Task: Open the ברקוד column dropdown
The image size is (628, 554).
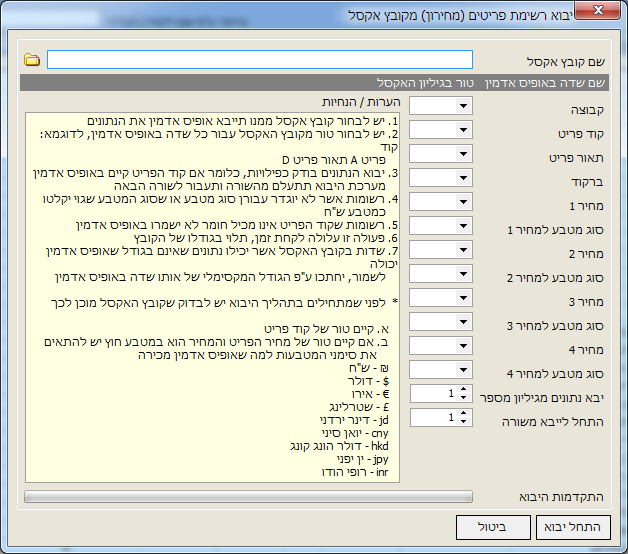Action: click(x=463, y=178)
